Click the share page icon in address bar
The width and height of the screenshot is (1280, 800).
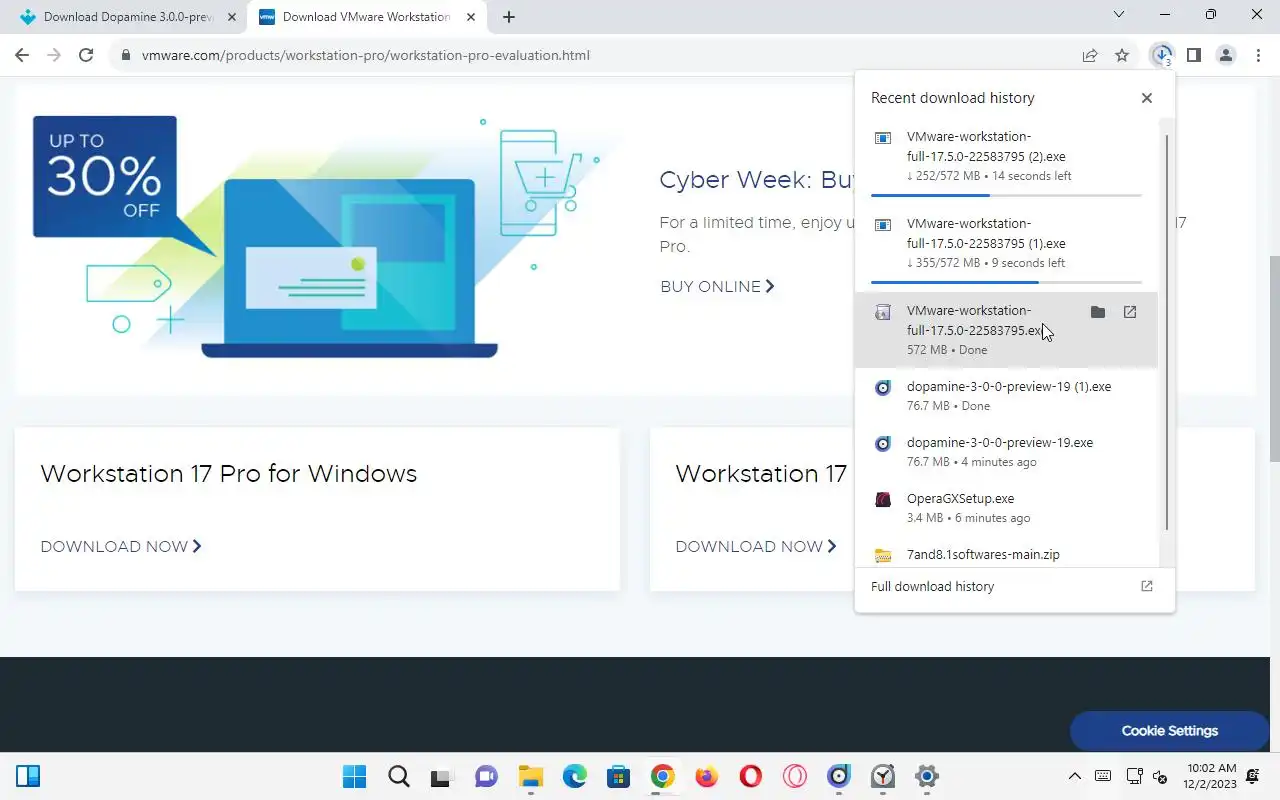point(1090,55)
